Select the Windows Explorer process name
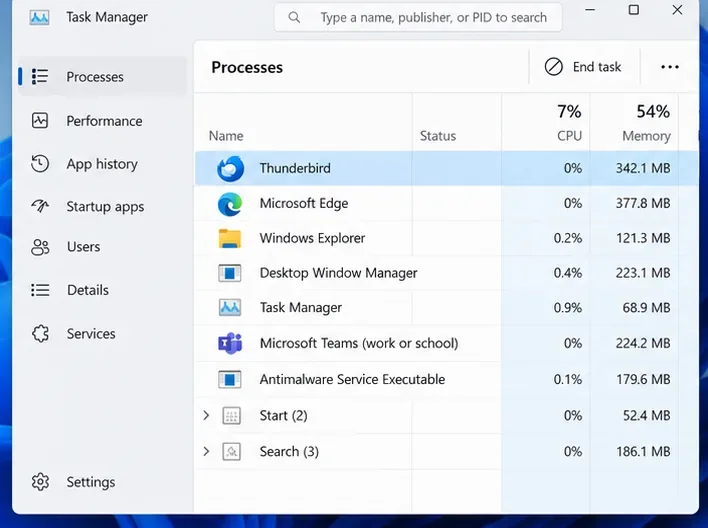The image size is (708, 528). [x=312, y=238]
